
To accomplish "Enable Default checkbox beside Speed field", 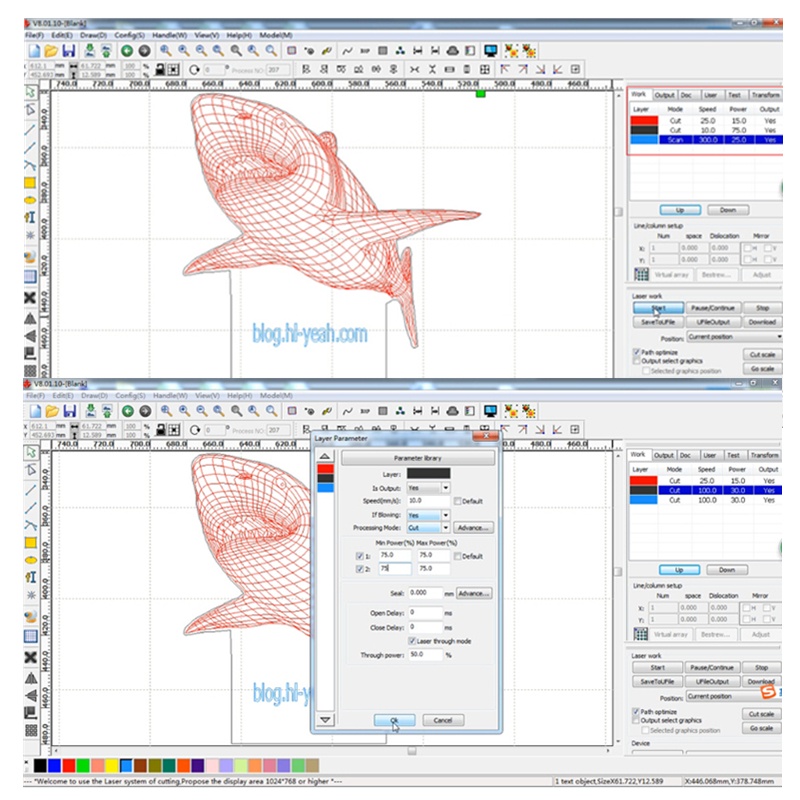I will [458, 500].
